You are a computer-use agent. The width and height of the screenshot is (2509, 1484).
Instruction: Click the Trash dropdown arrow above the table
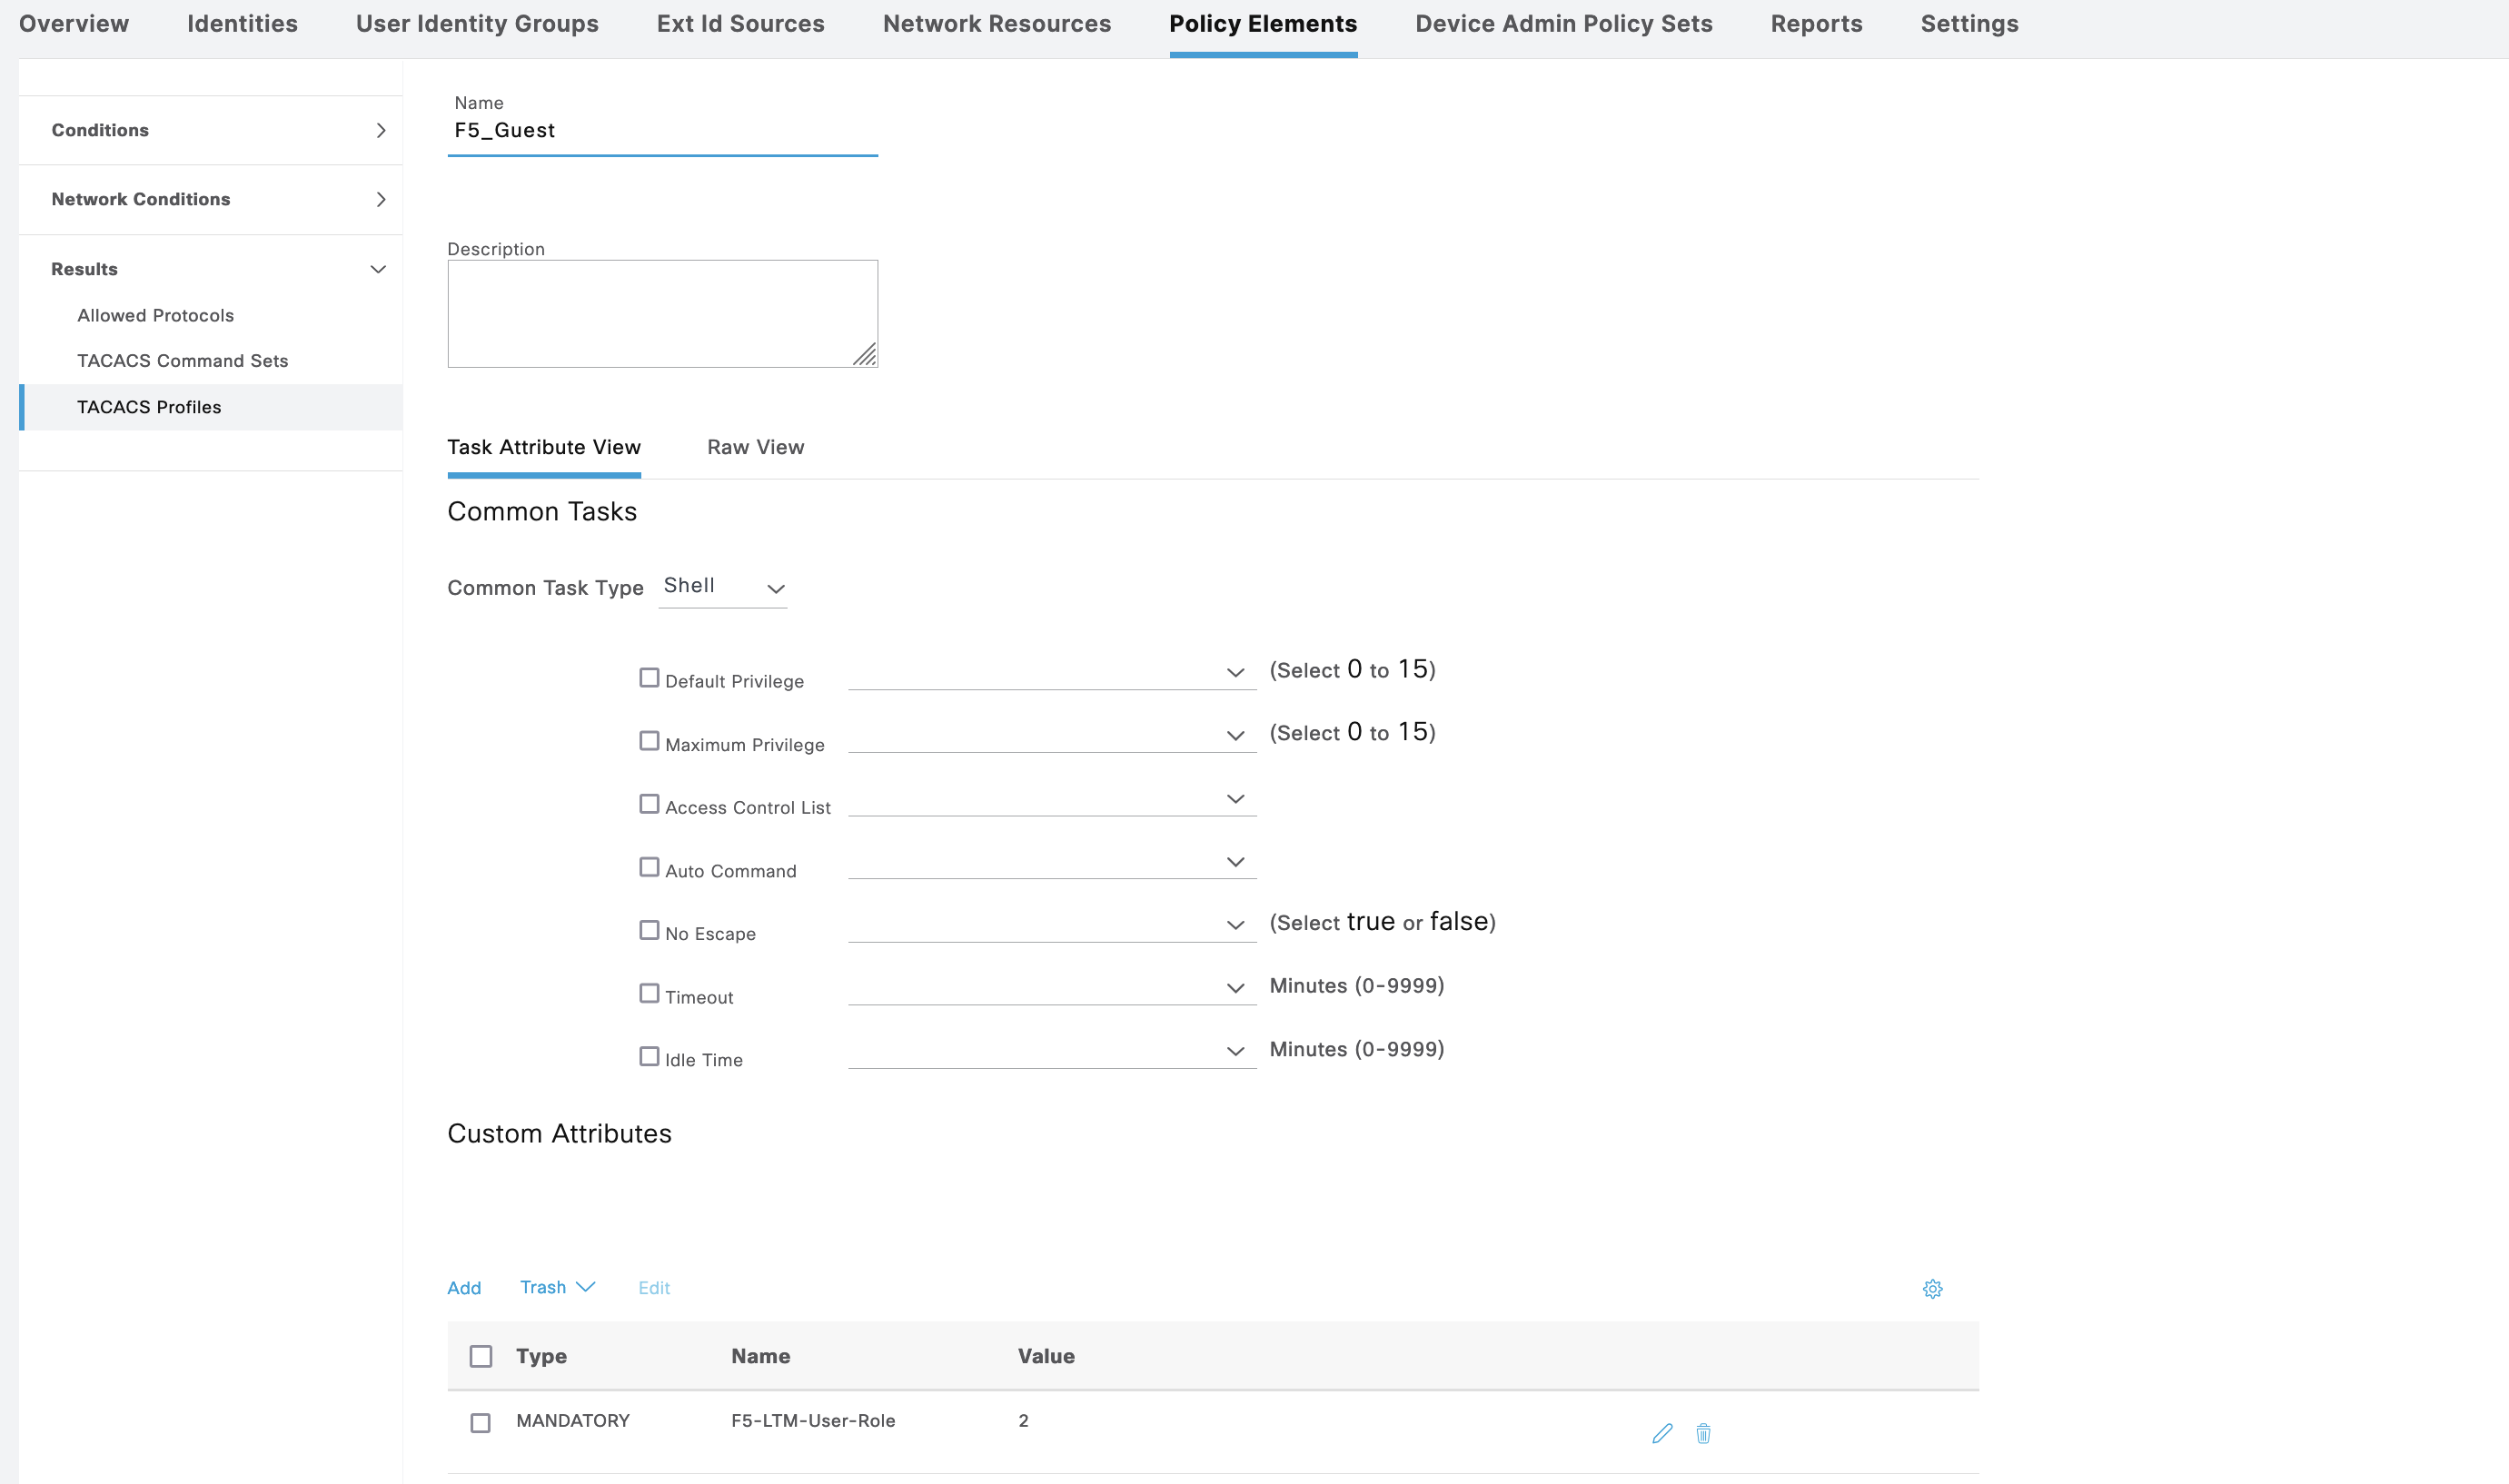point(586,1287)
